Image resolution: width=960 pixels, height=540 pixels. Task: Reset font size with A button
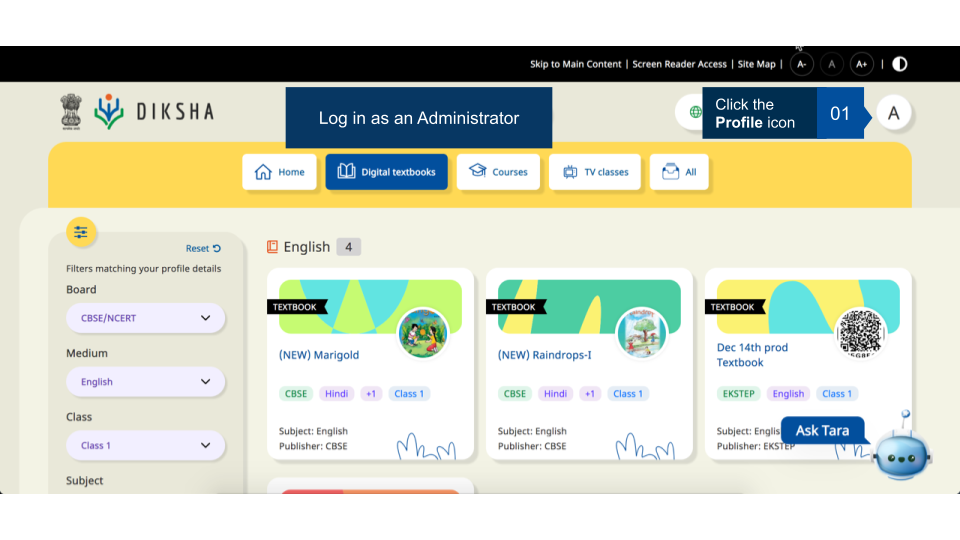831,64
